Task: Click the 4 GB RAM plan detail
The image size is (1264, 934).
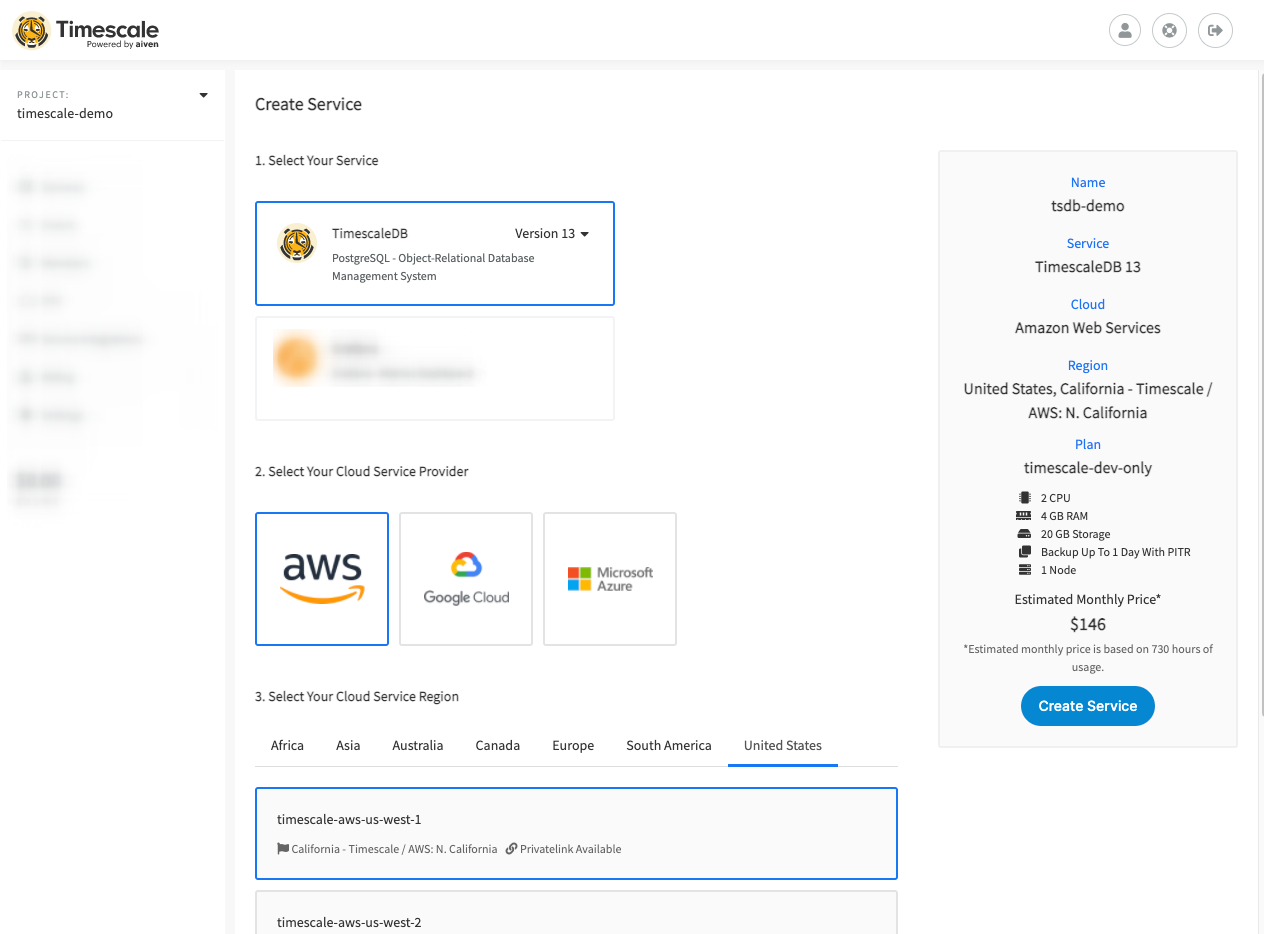Action: pos(1064,516)
